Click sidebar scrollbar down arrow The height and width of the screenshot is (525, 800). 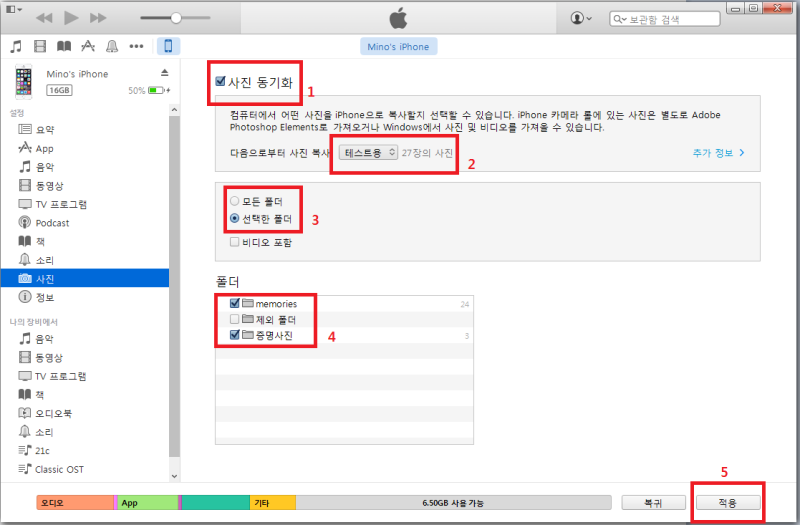pyautogui.click(x=174, y=476)
